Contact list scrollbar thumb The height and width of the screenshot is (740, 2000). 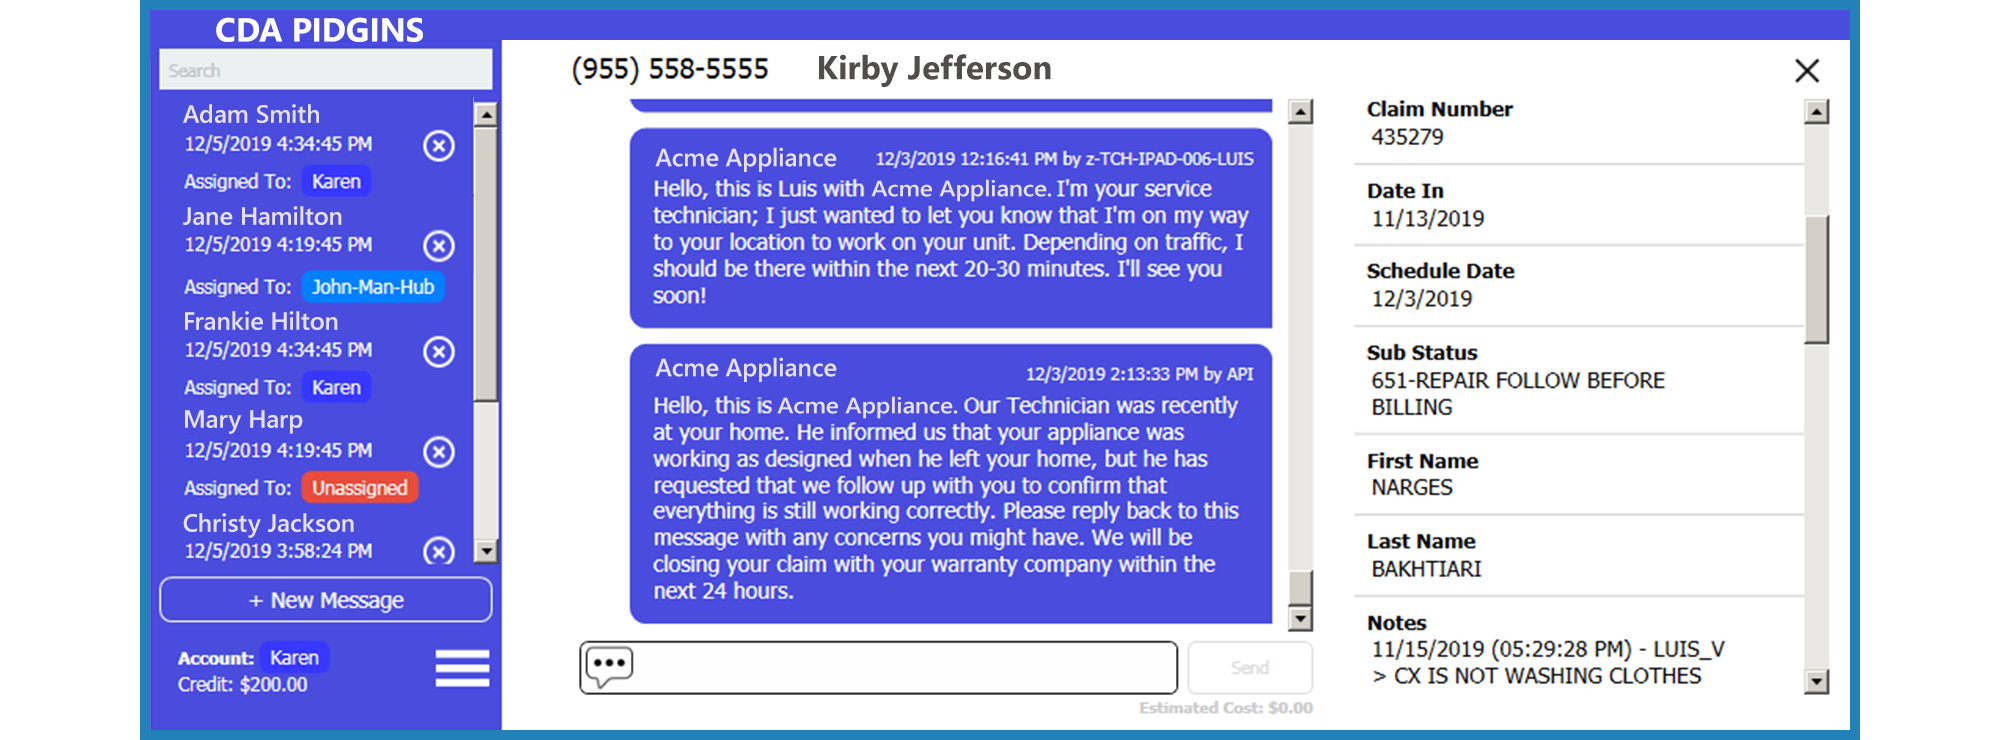coord(485,264)
